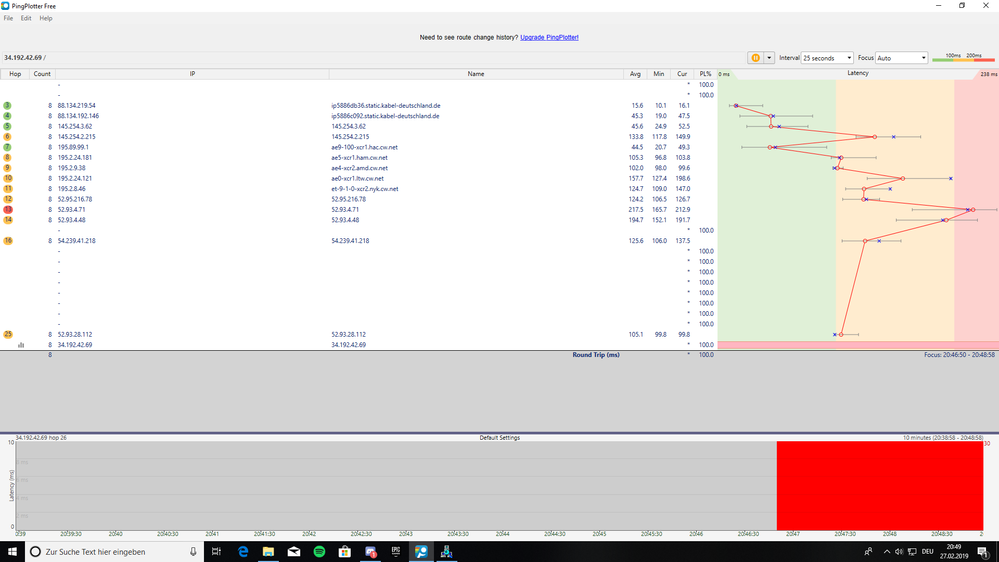Select the green hop 7 circle
The image size is (999, 562).
(x=7, y=147)
